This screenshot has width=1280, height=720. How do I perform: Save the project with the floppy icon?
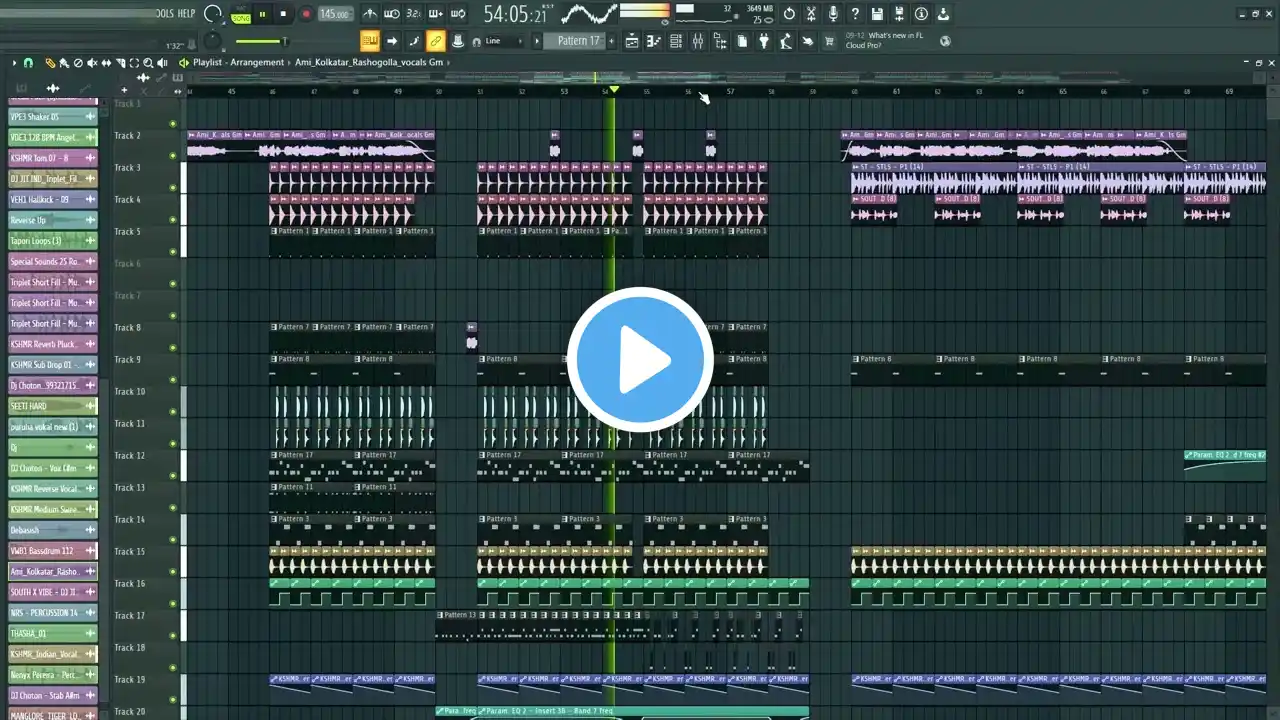pos(877,14)
